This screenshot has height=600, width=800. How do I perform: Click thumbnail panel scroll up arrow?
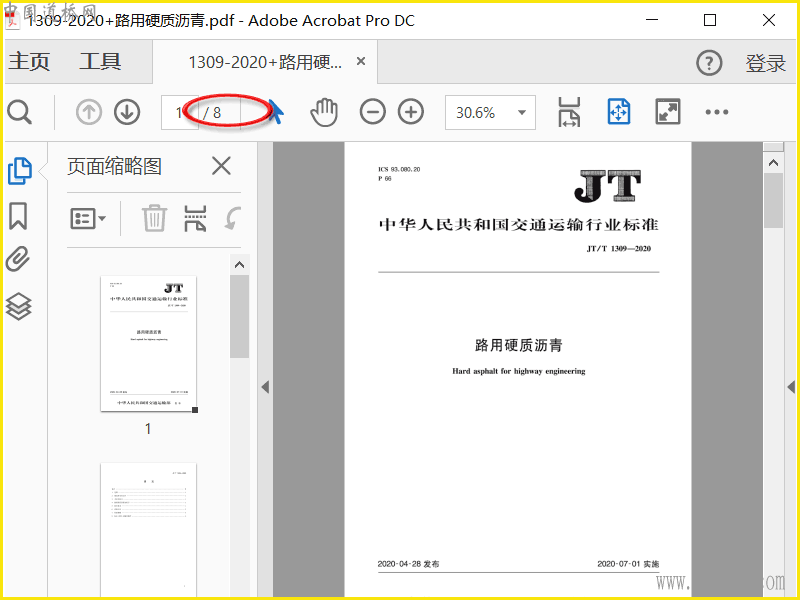(239, 265)
